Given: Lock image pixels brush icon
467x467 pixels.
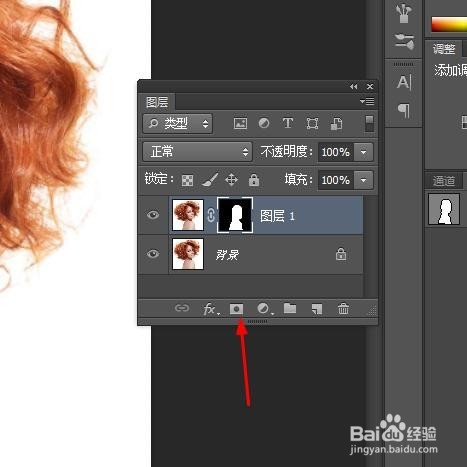Looking at the screenshot, I should (210, 180).
